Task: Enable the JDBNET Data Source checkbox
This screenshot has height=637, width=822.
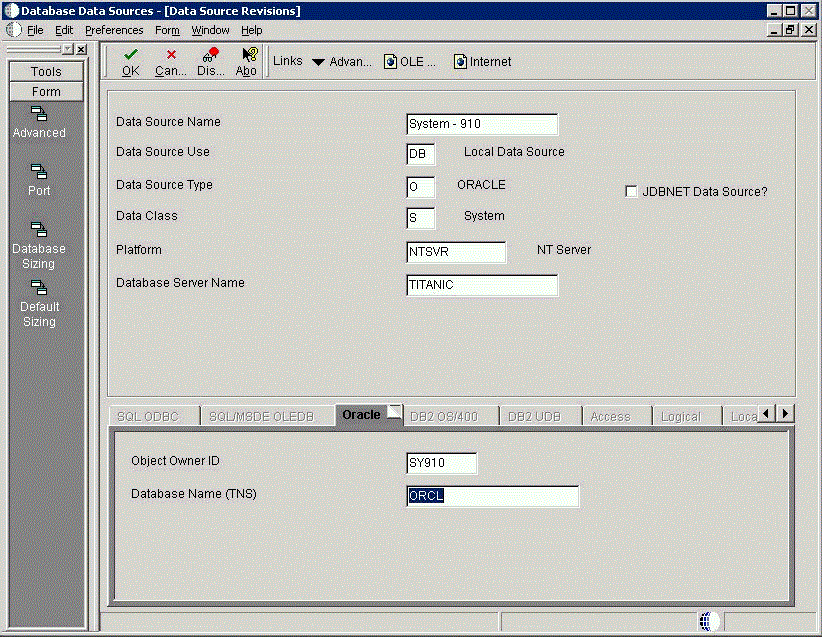Action: point(632,191)
